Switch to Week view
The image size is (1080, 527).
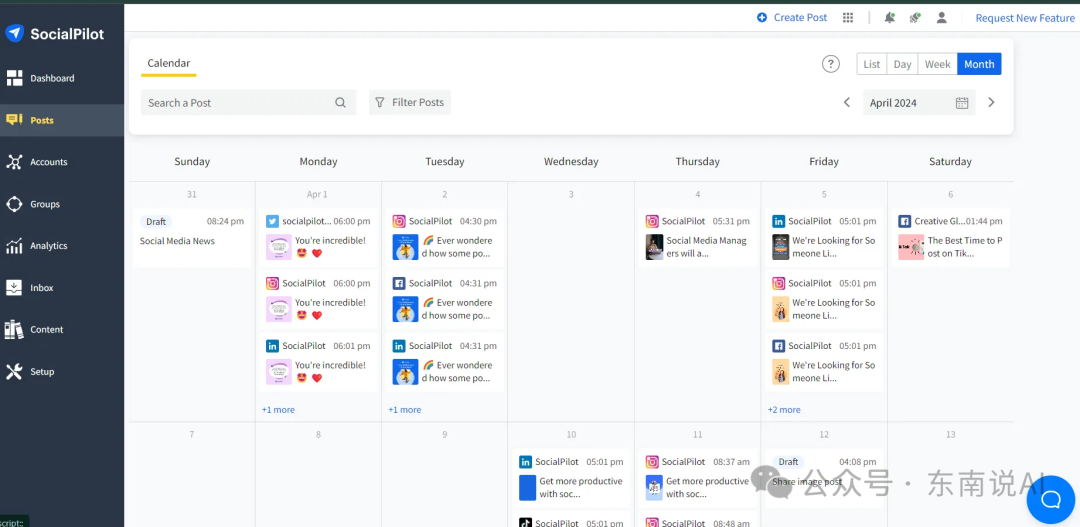point(937,64)
